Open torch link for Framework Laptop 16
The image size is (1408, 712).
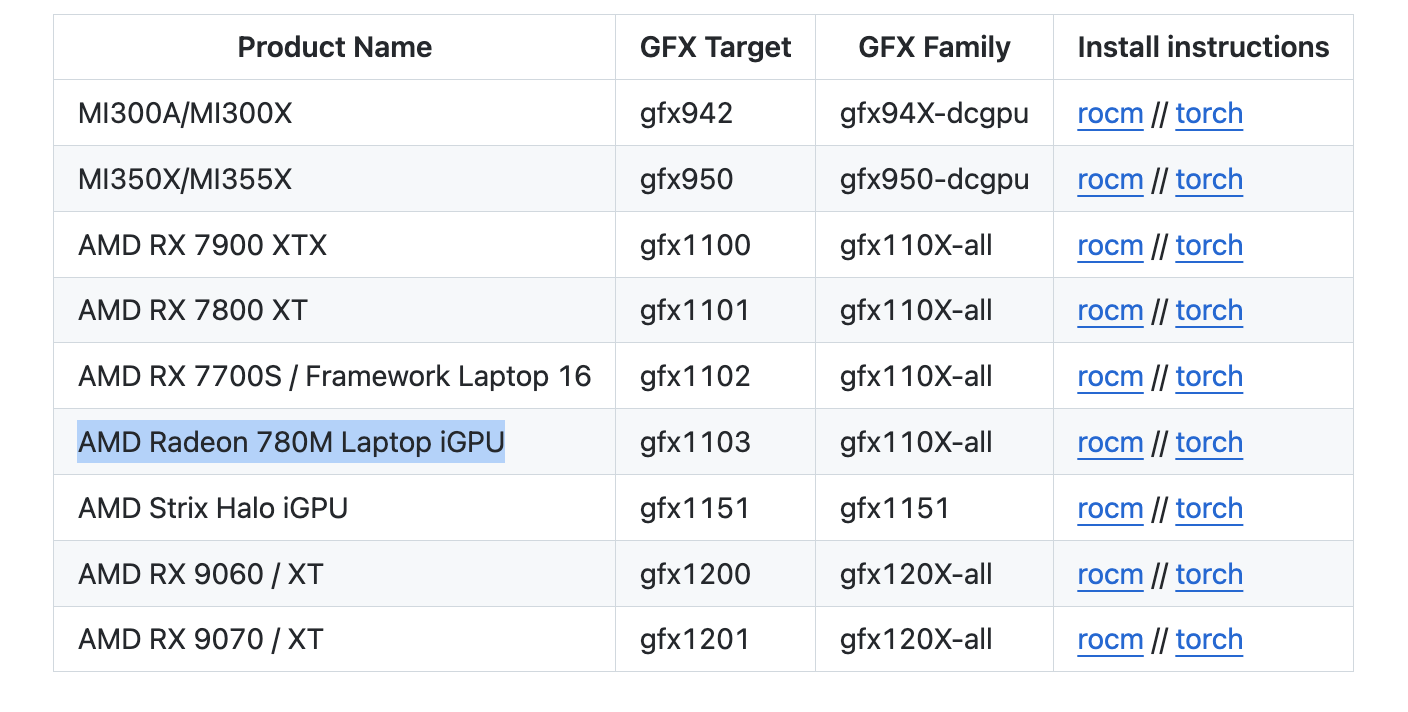[1209, 377]
